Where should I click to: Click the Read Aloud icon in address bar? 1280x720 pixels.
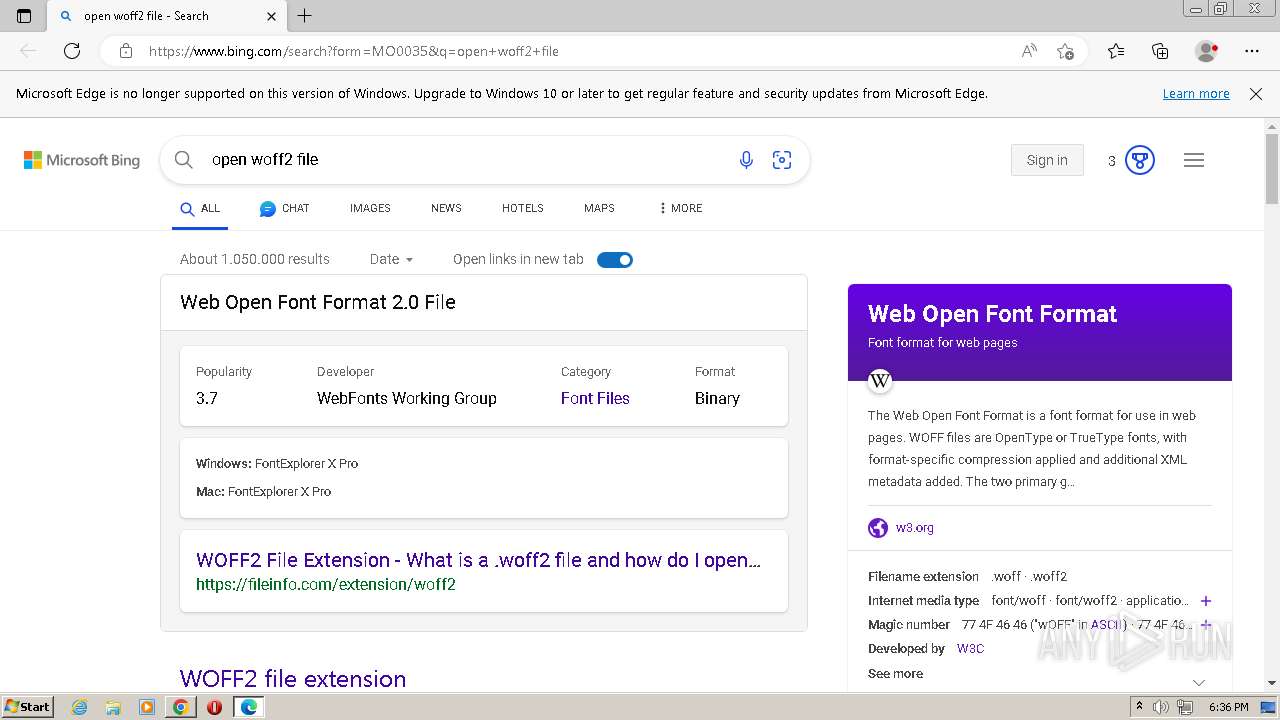1029,51
